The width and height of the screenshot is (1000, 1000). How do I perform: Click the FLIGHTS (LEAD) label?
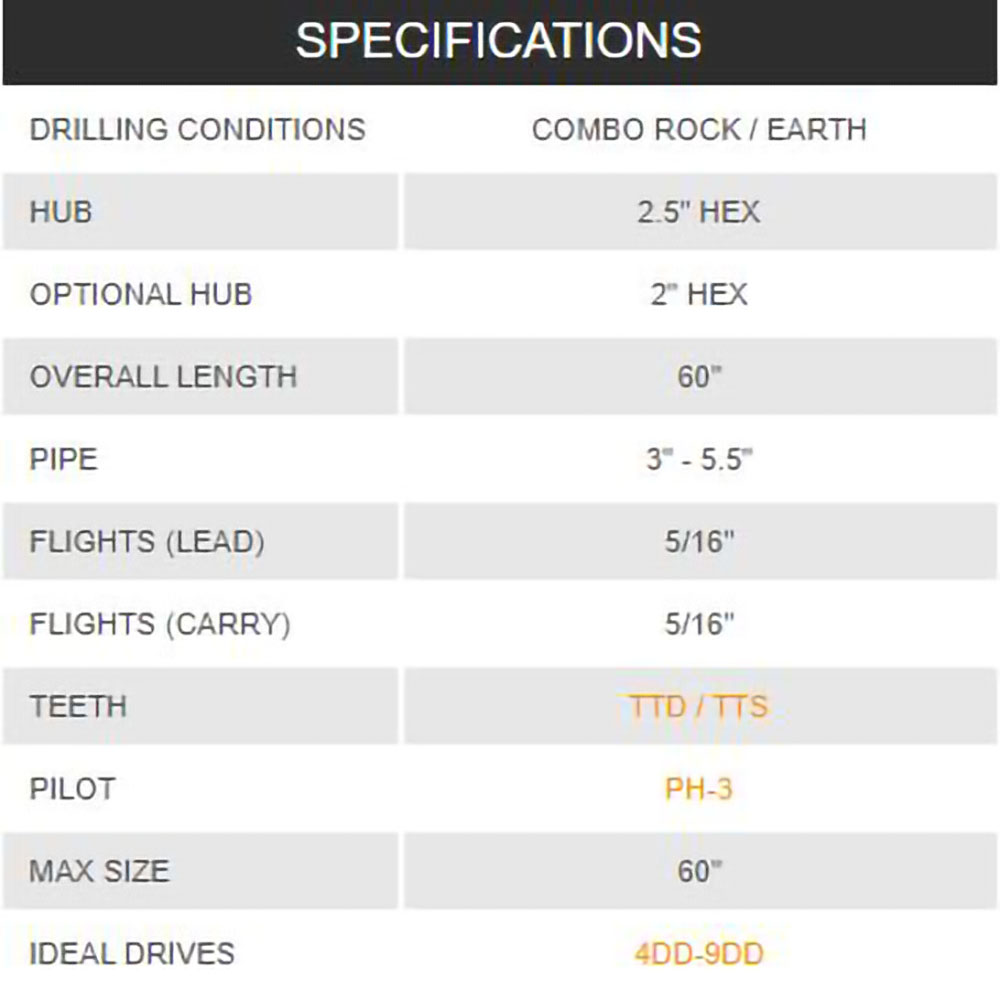[147, 542]
